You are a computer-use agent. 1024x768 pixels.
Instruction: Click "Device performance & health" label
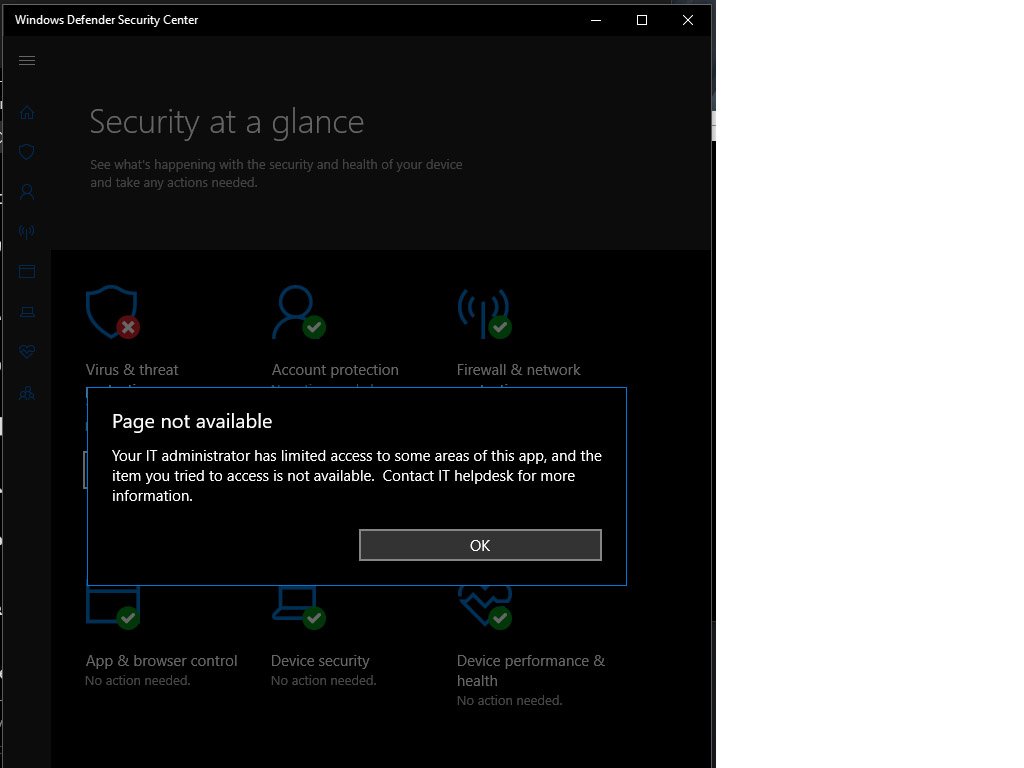531,671
